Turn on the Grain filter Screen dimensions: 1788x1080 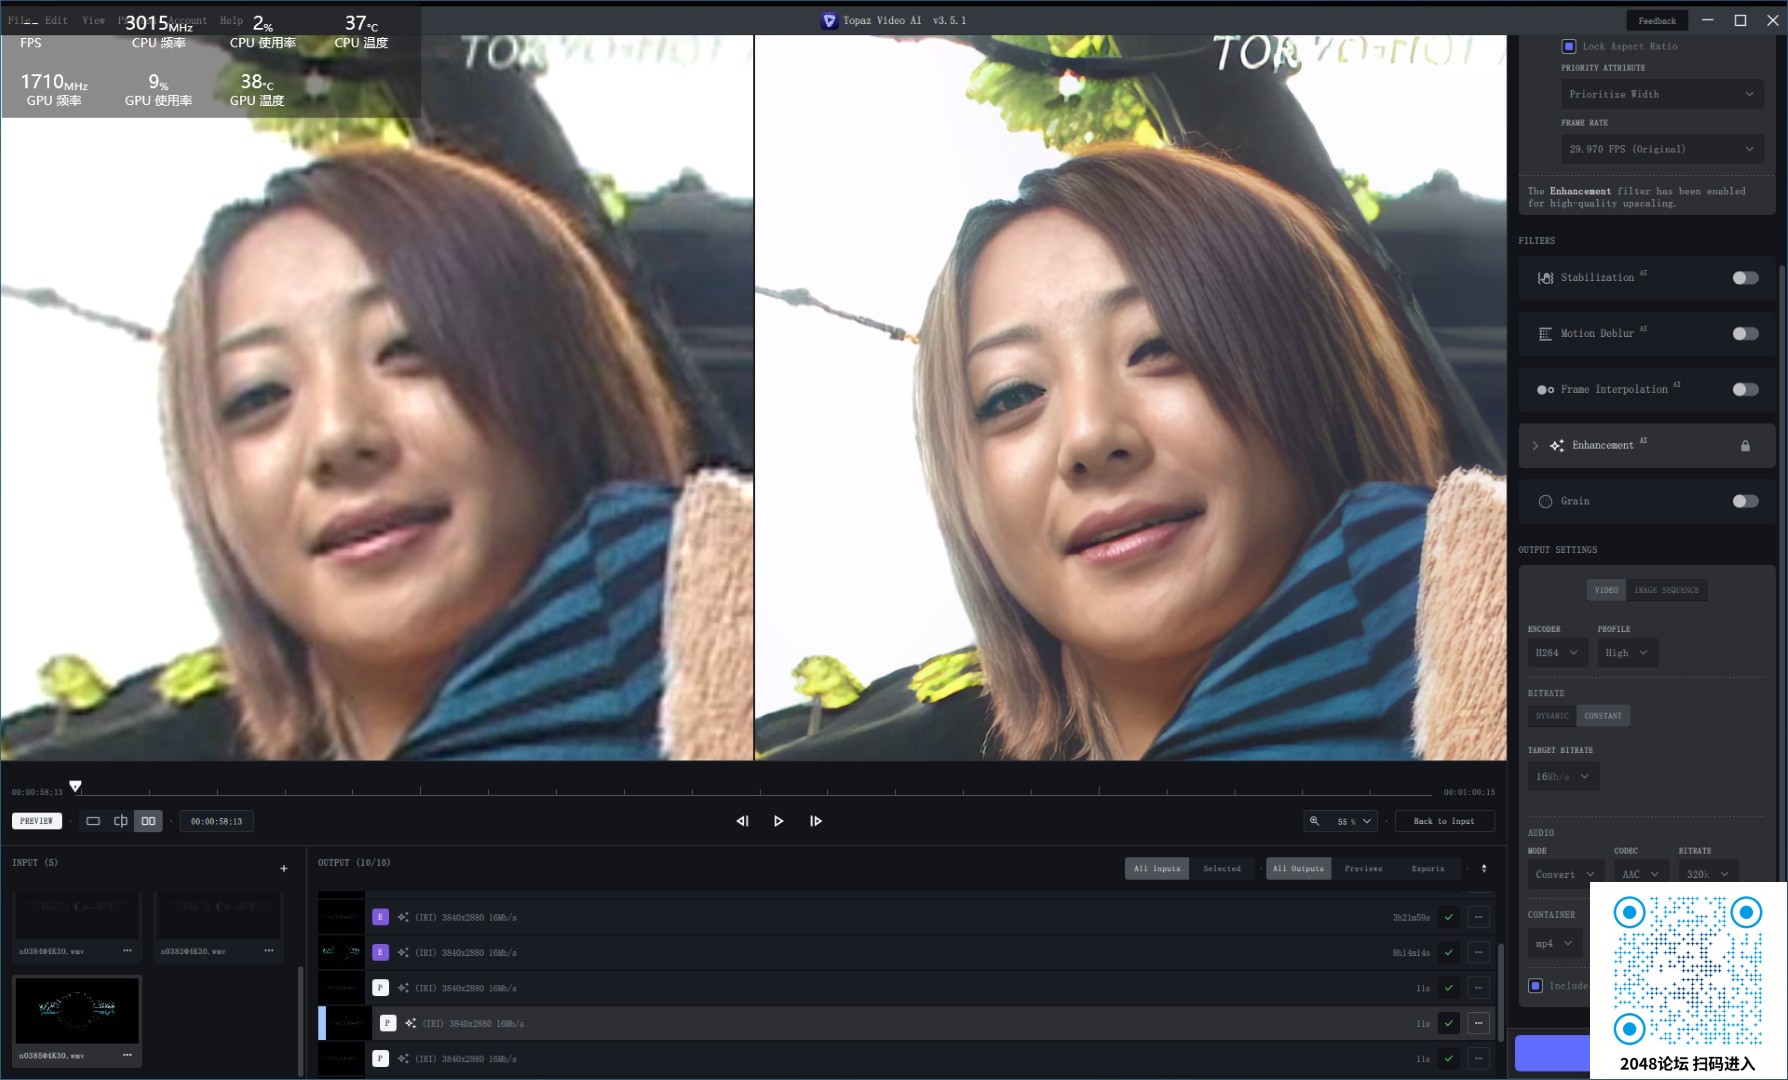(1745, 501)
